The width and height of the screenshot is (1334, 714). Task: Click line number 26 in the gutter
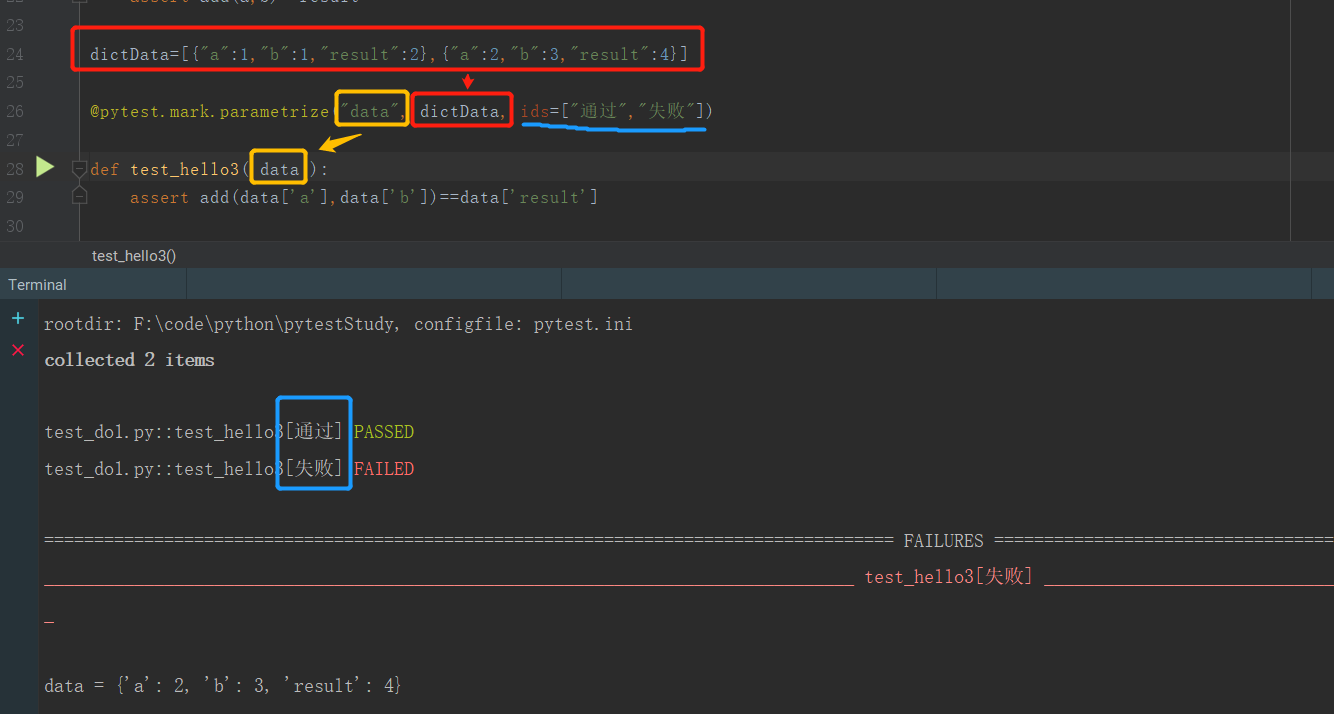point(15,111)
